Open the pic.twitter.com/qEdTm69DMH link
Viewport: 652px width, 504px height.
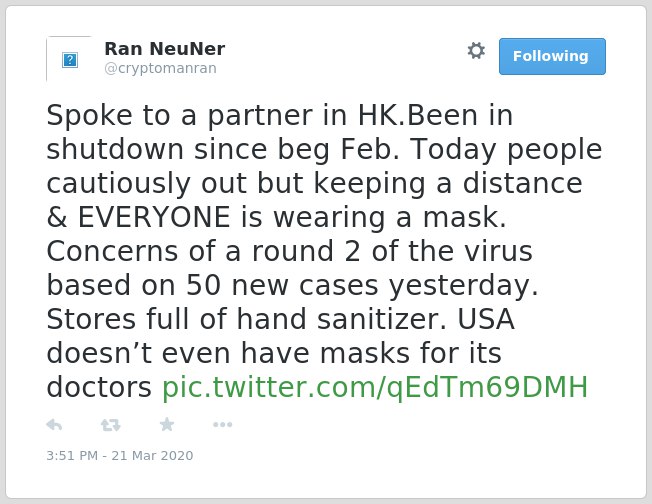pos(375,387)
